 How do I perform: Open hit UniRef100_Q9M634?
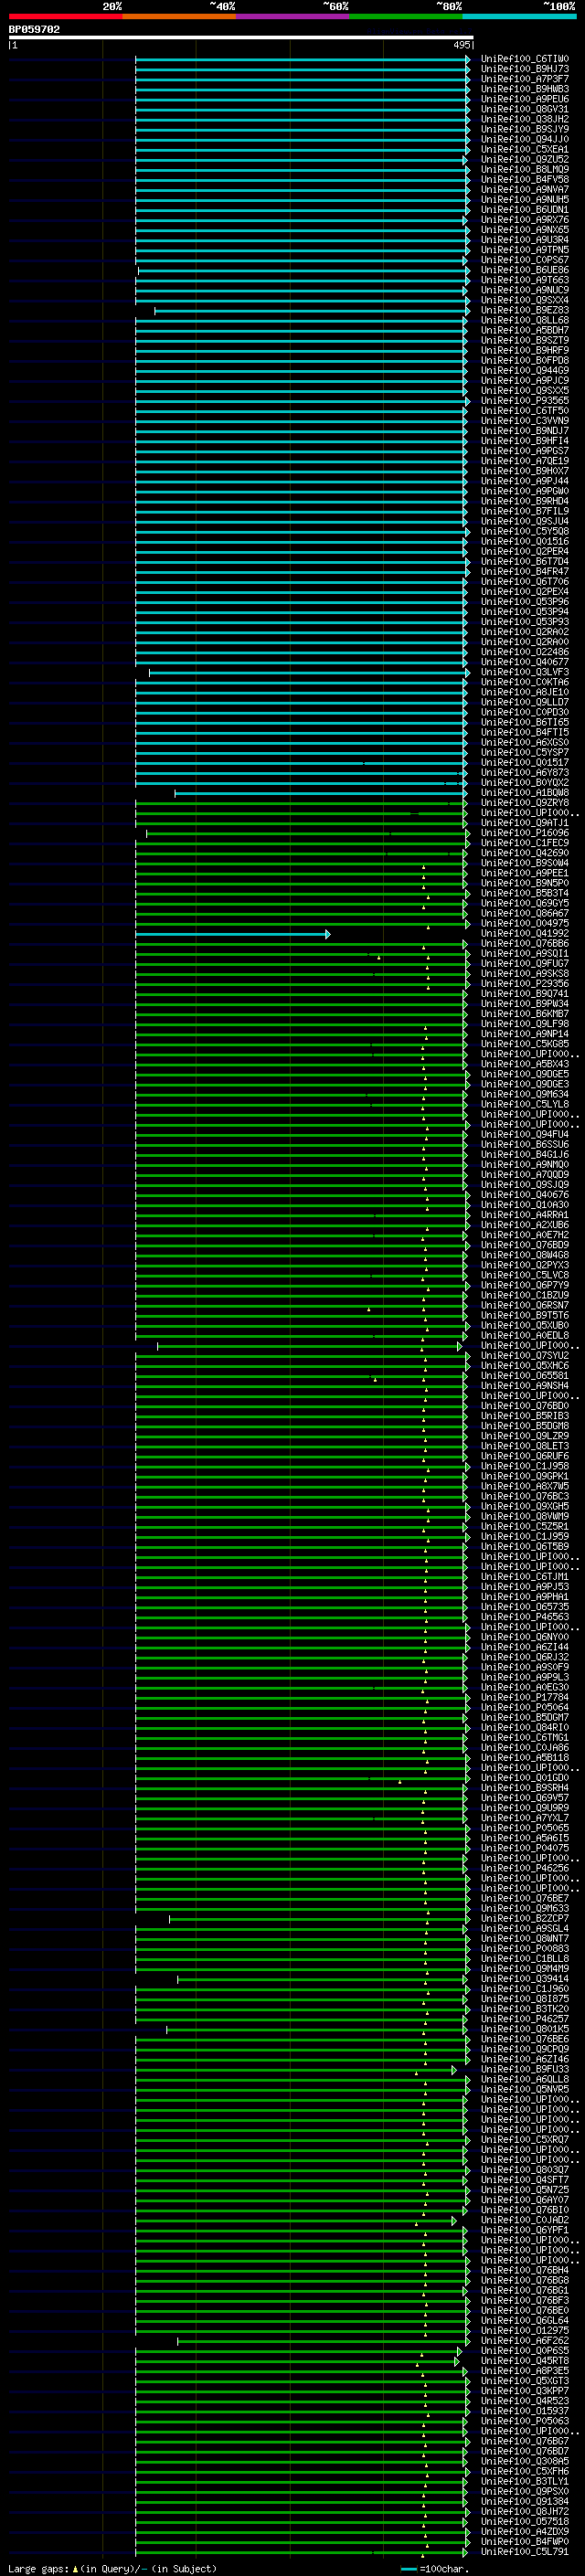pos(525,1095)
